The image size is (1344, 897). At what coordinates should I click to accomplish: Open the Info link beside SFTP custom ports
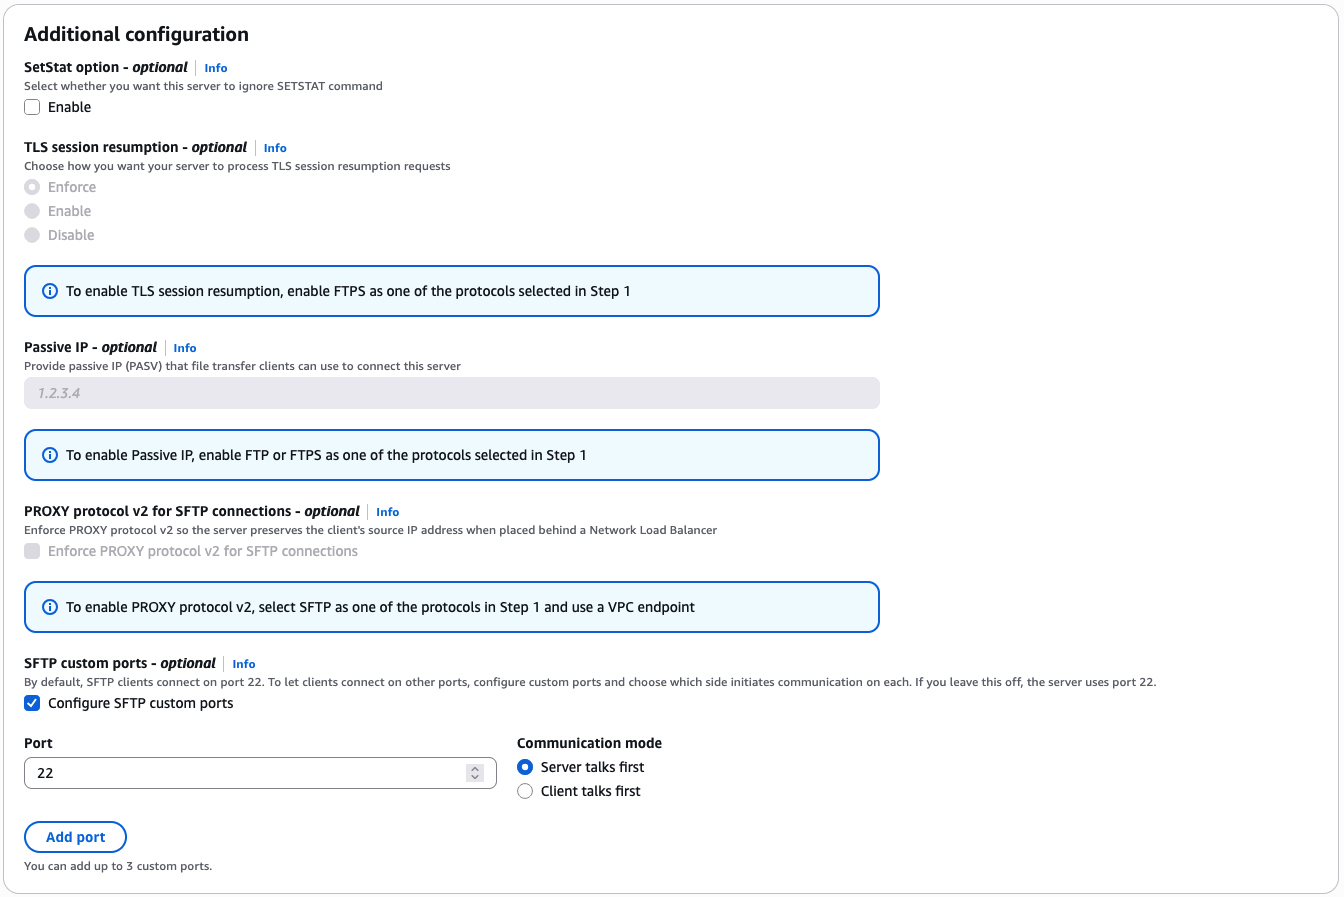pyautogui.click(x=244, y=664)
